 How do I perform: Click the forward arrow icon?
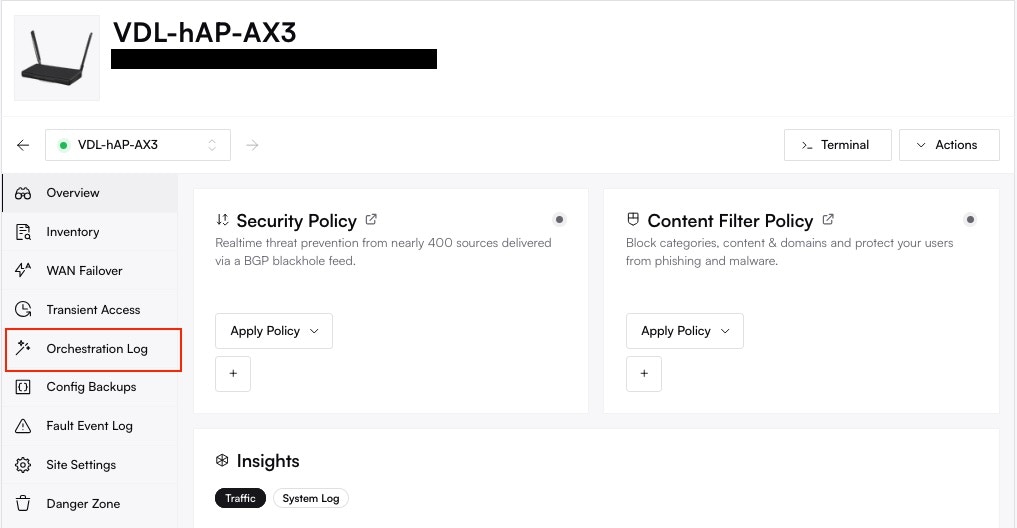point(253,145)
